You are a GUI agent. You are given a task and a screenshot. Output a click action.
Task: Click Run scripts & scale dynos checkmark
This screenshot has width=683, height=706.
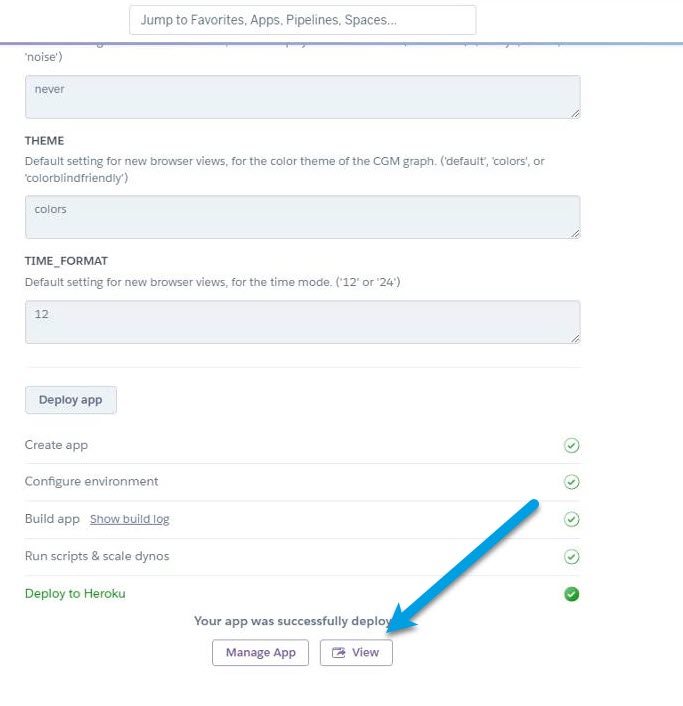click(571, 557)
